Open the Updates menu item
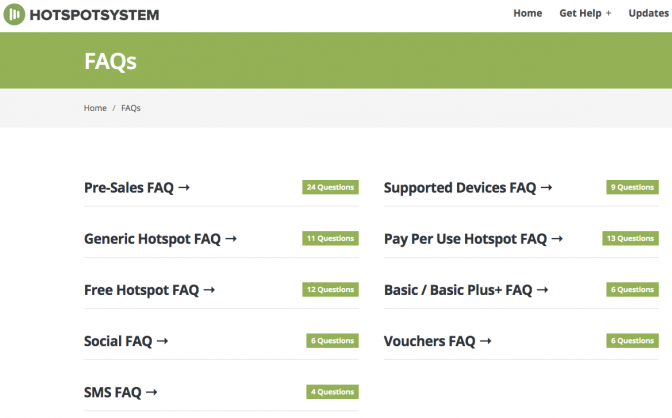 [x=649, y=13]
